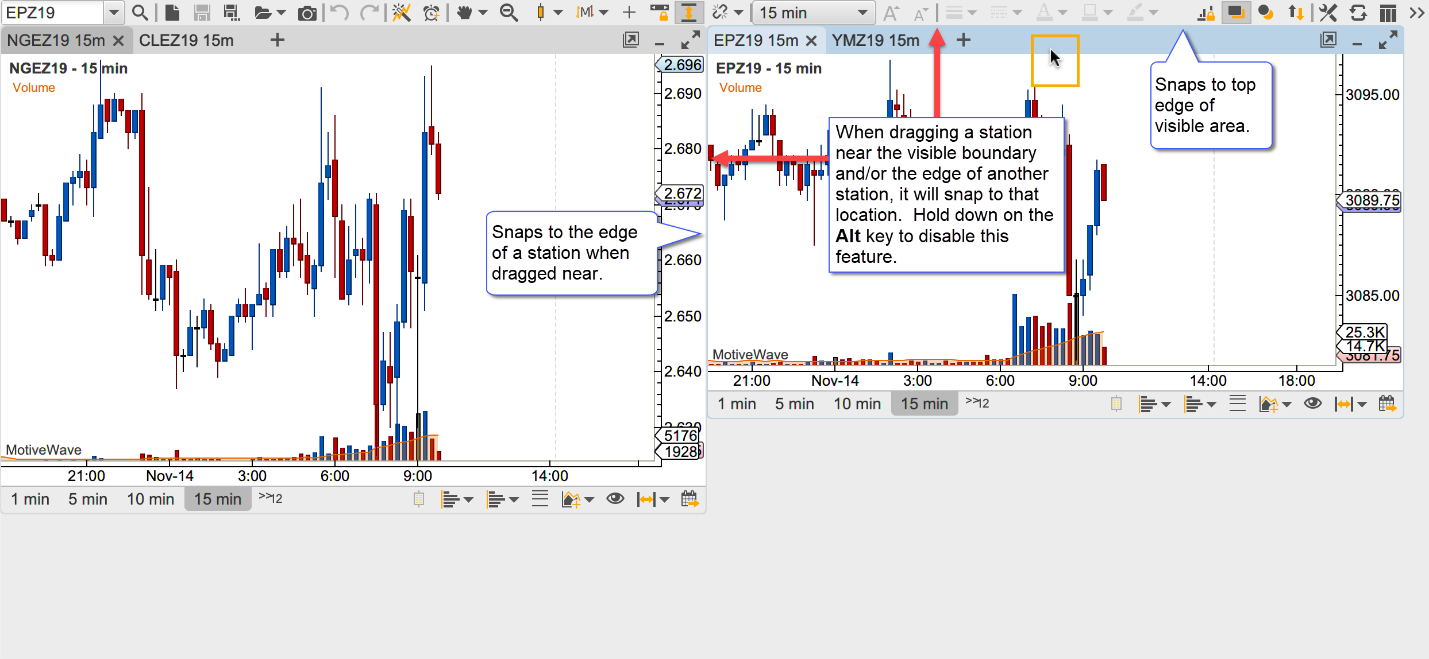Screen dimensions: 1429x659
Task: Click the refresh arrows icon in top toolbar
Action: coord(1358,13)
